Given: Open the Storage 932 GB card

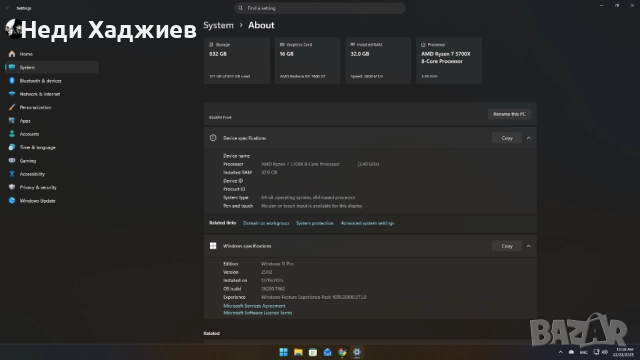Looking at the screenshot, I should (237, 60).
